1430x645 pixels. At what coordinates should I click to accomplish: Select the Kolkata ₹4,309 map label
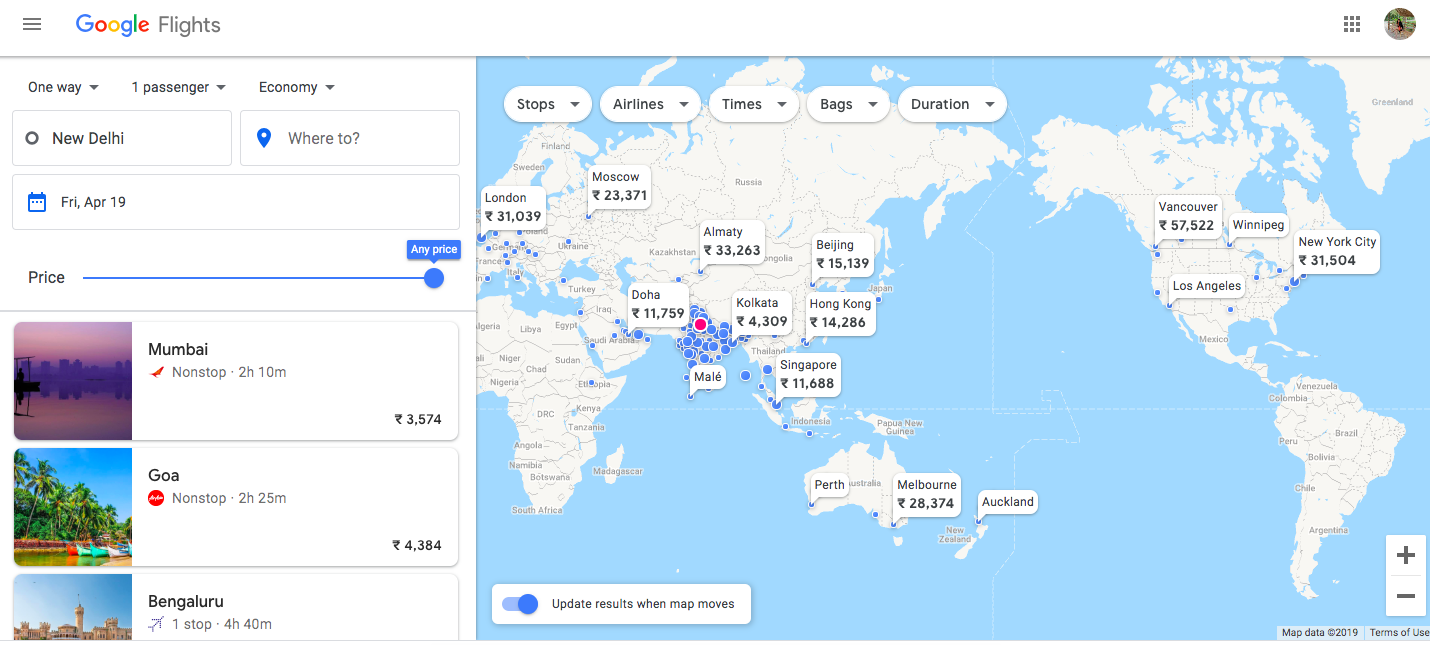(x=762, y=312)
